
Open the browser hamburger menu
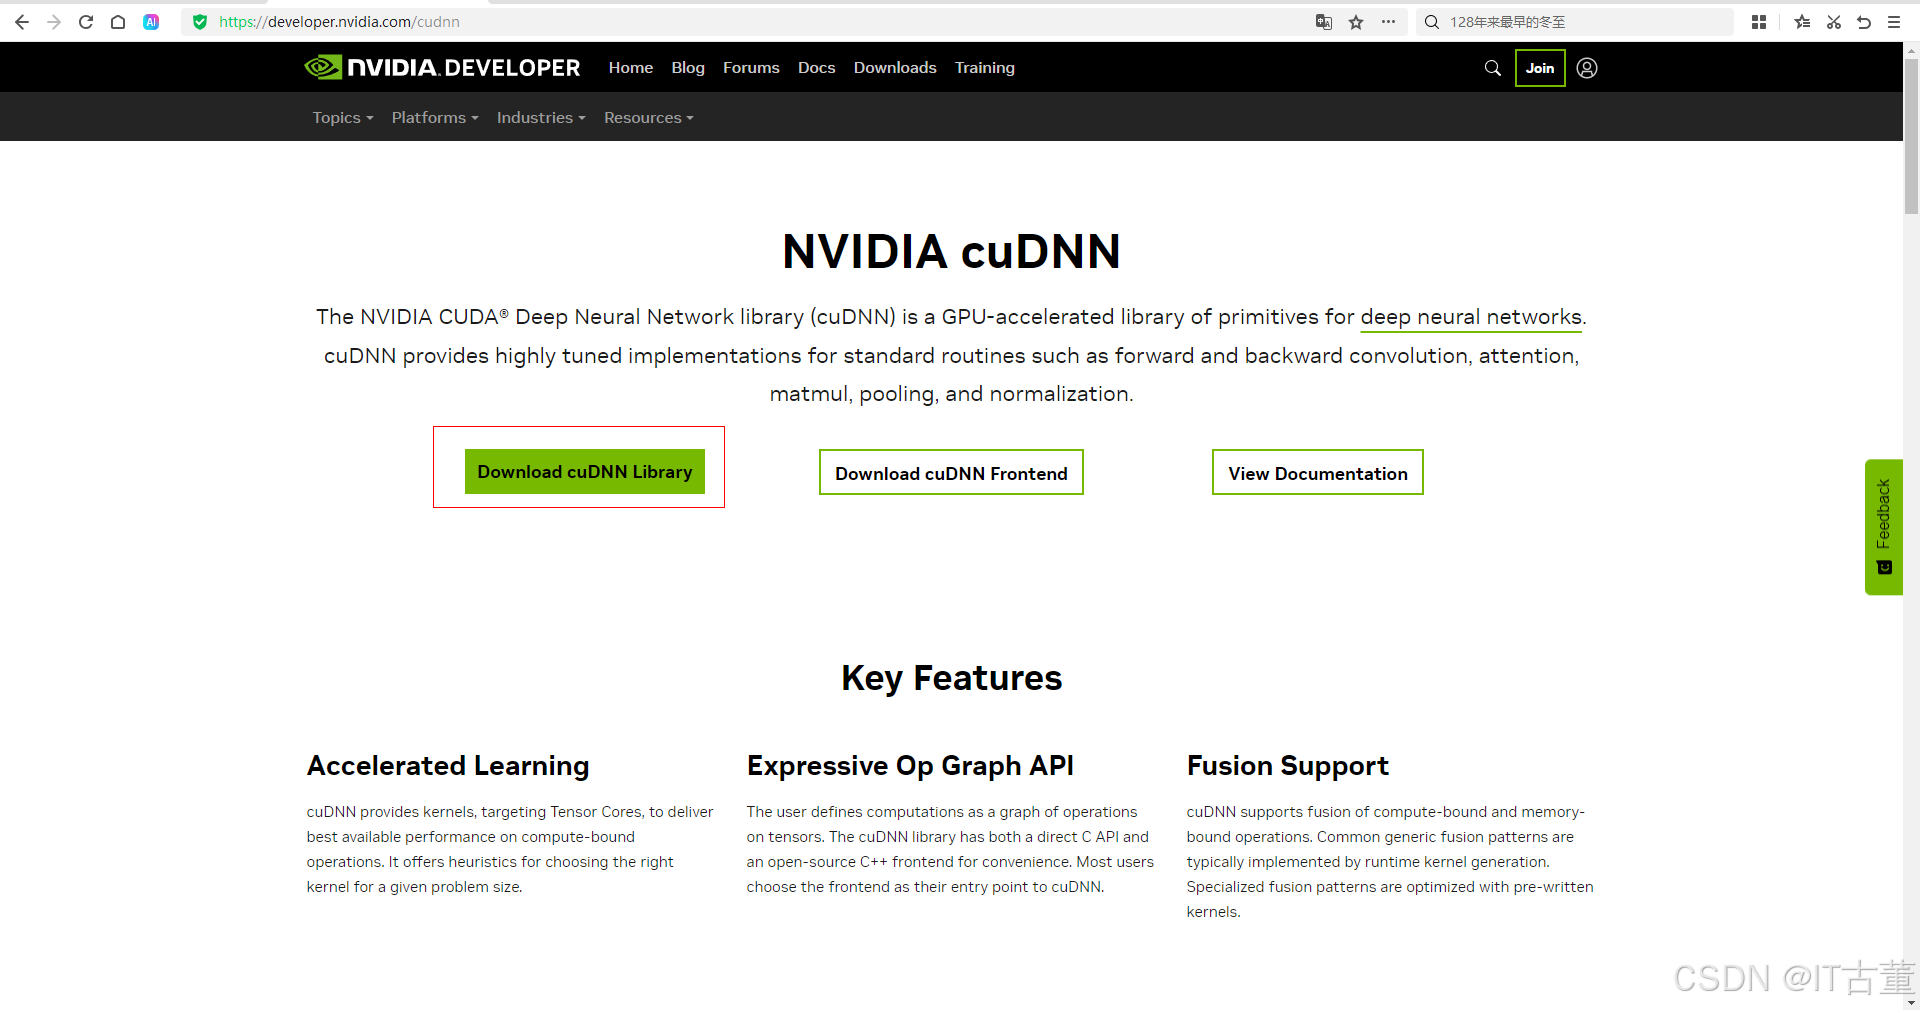pos(1894,22)
